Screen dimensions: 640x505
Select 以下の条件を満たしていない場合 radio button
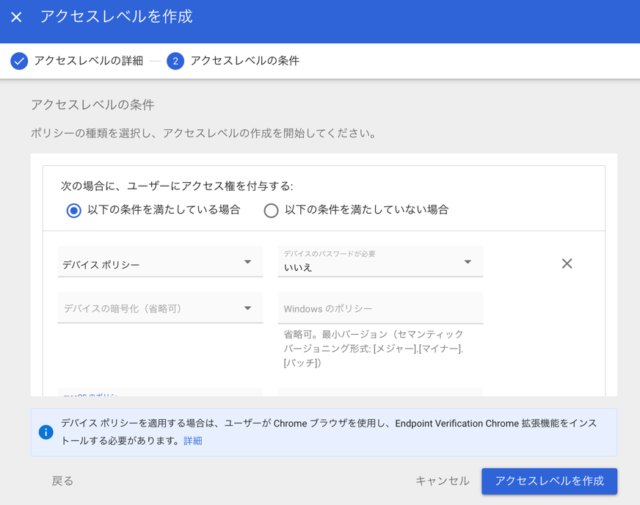271,211
